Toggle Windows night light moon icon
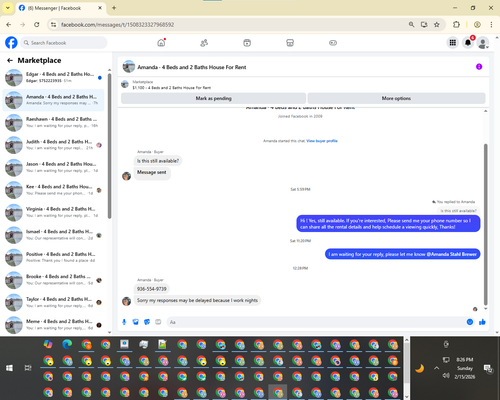 420,368
